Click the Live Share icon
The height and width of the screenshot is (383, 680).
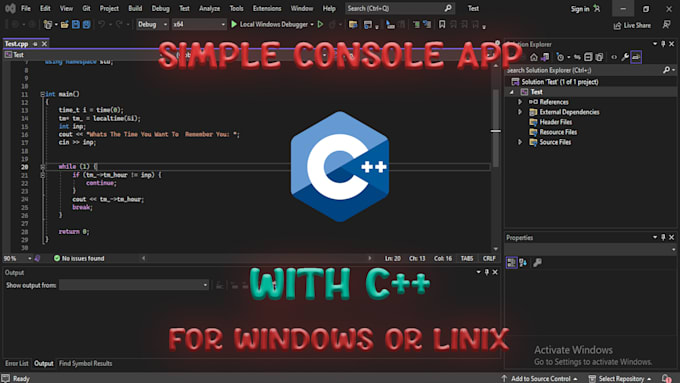pos(632,26)
